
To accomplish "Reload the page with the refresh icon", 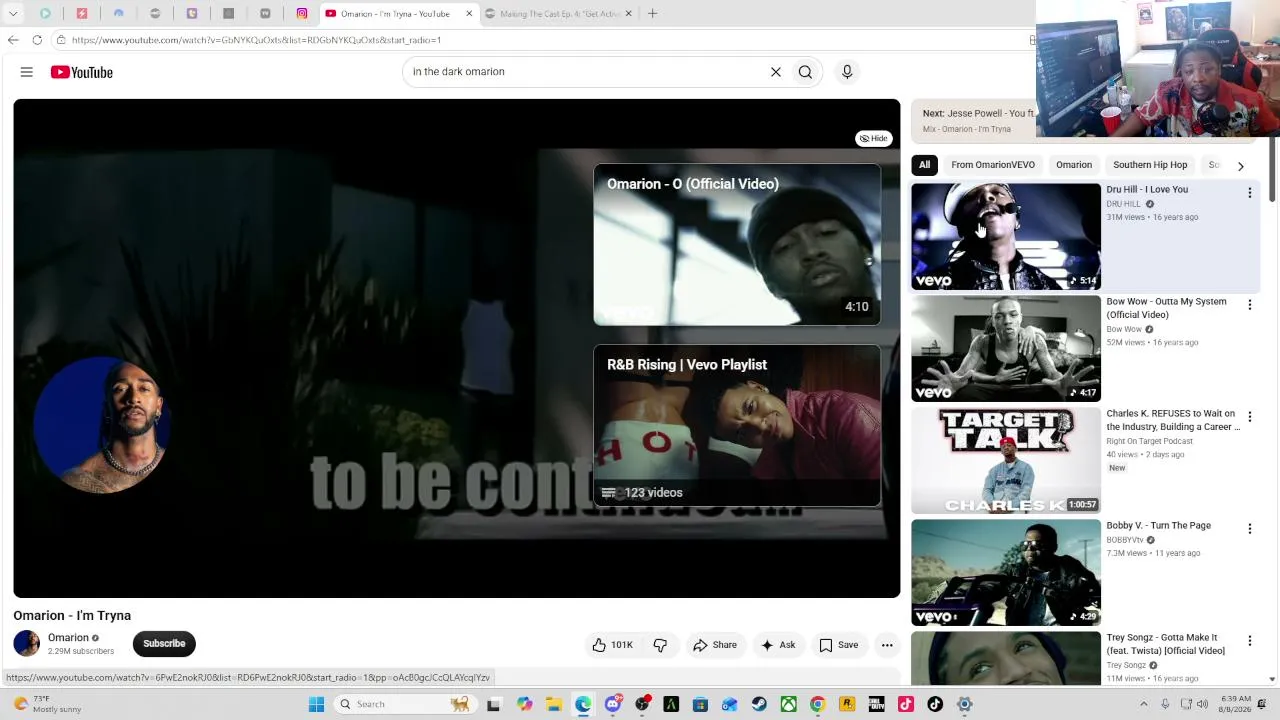I will [x=37, y=40].
